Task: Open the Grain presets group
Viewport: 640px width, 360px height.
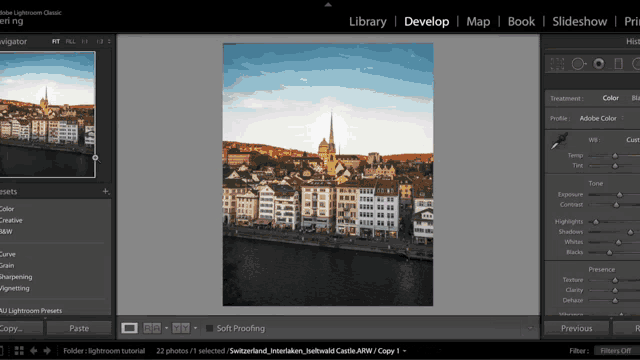Action: (x=7, y=266)
